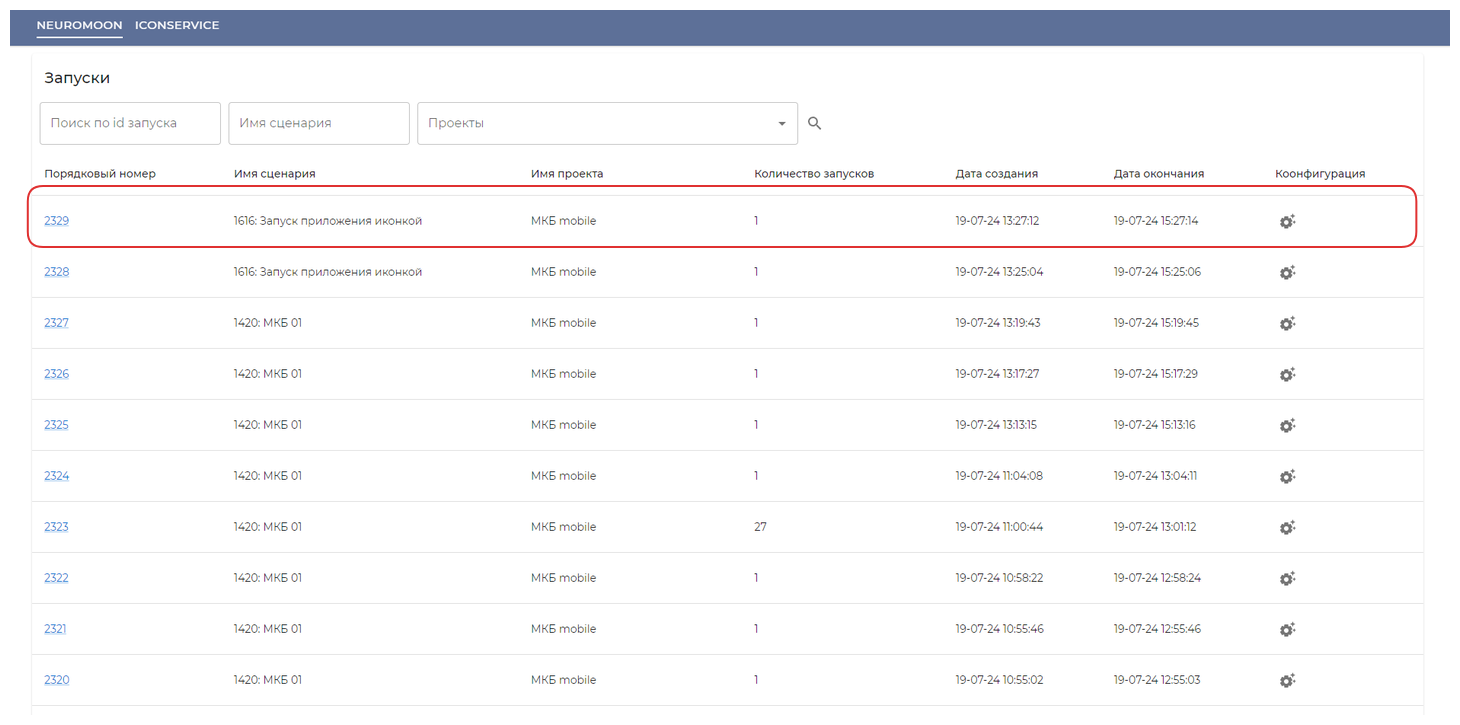The height and width of the screenshot is (725, 1460).
Task: Click the magnifier search icon
Action: 814,123
